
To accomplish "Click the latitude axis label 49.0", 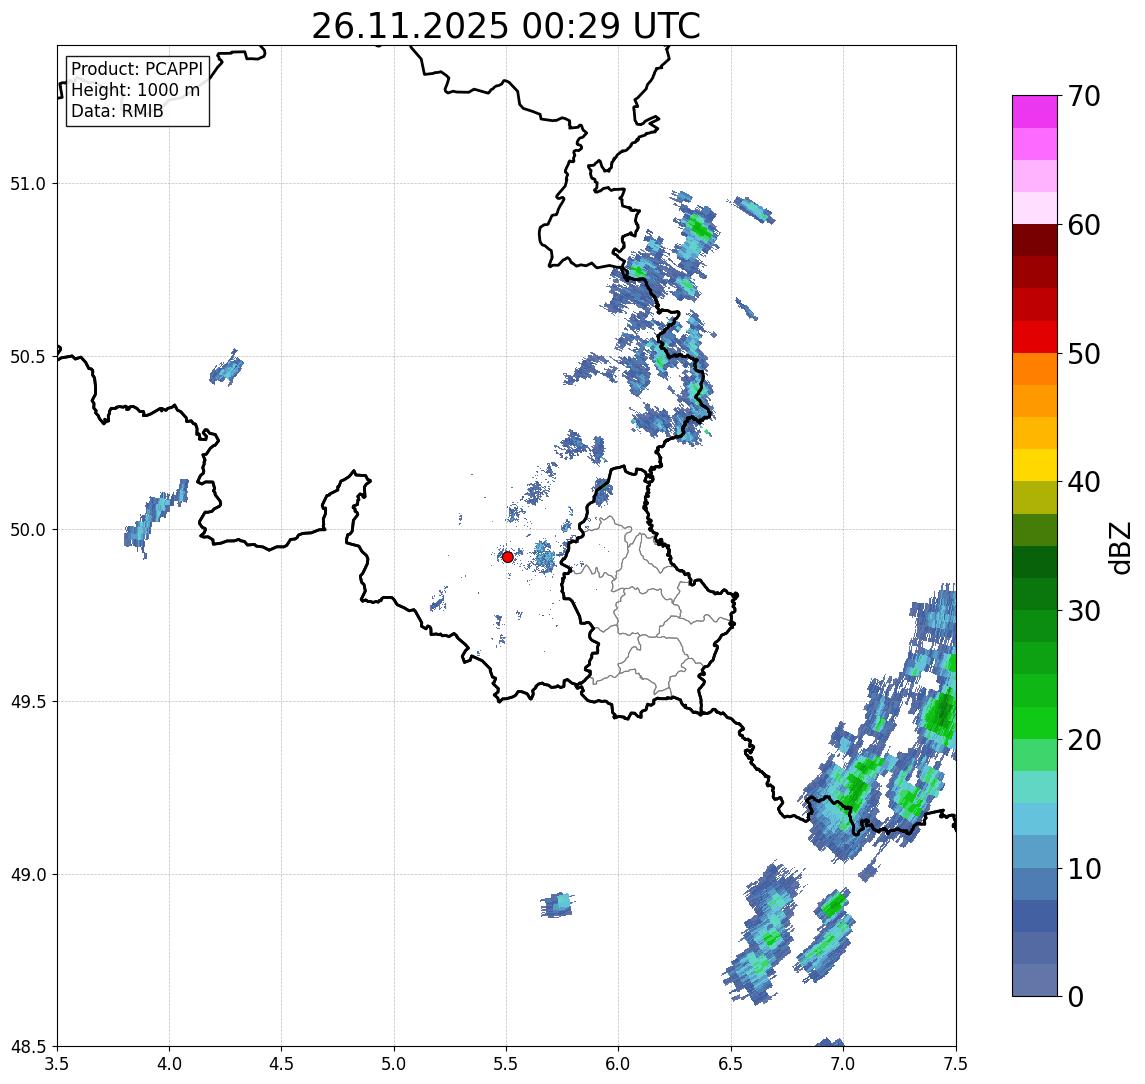I will 27,874.
